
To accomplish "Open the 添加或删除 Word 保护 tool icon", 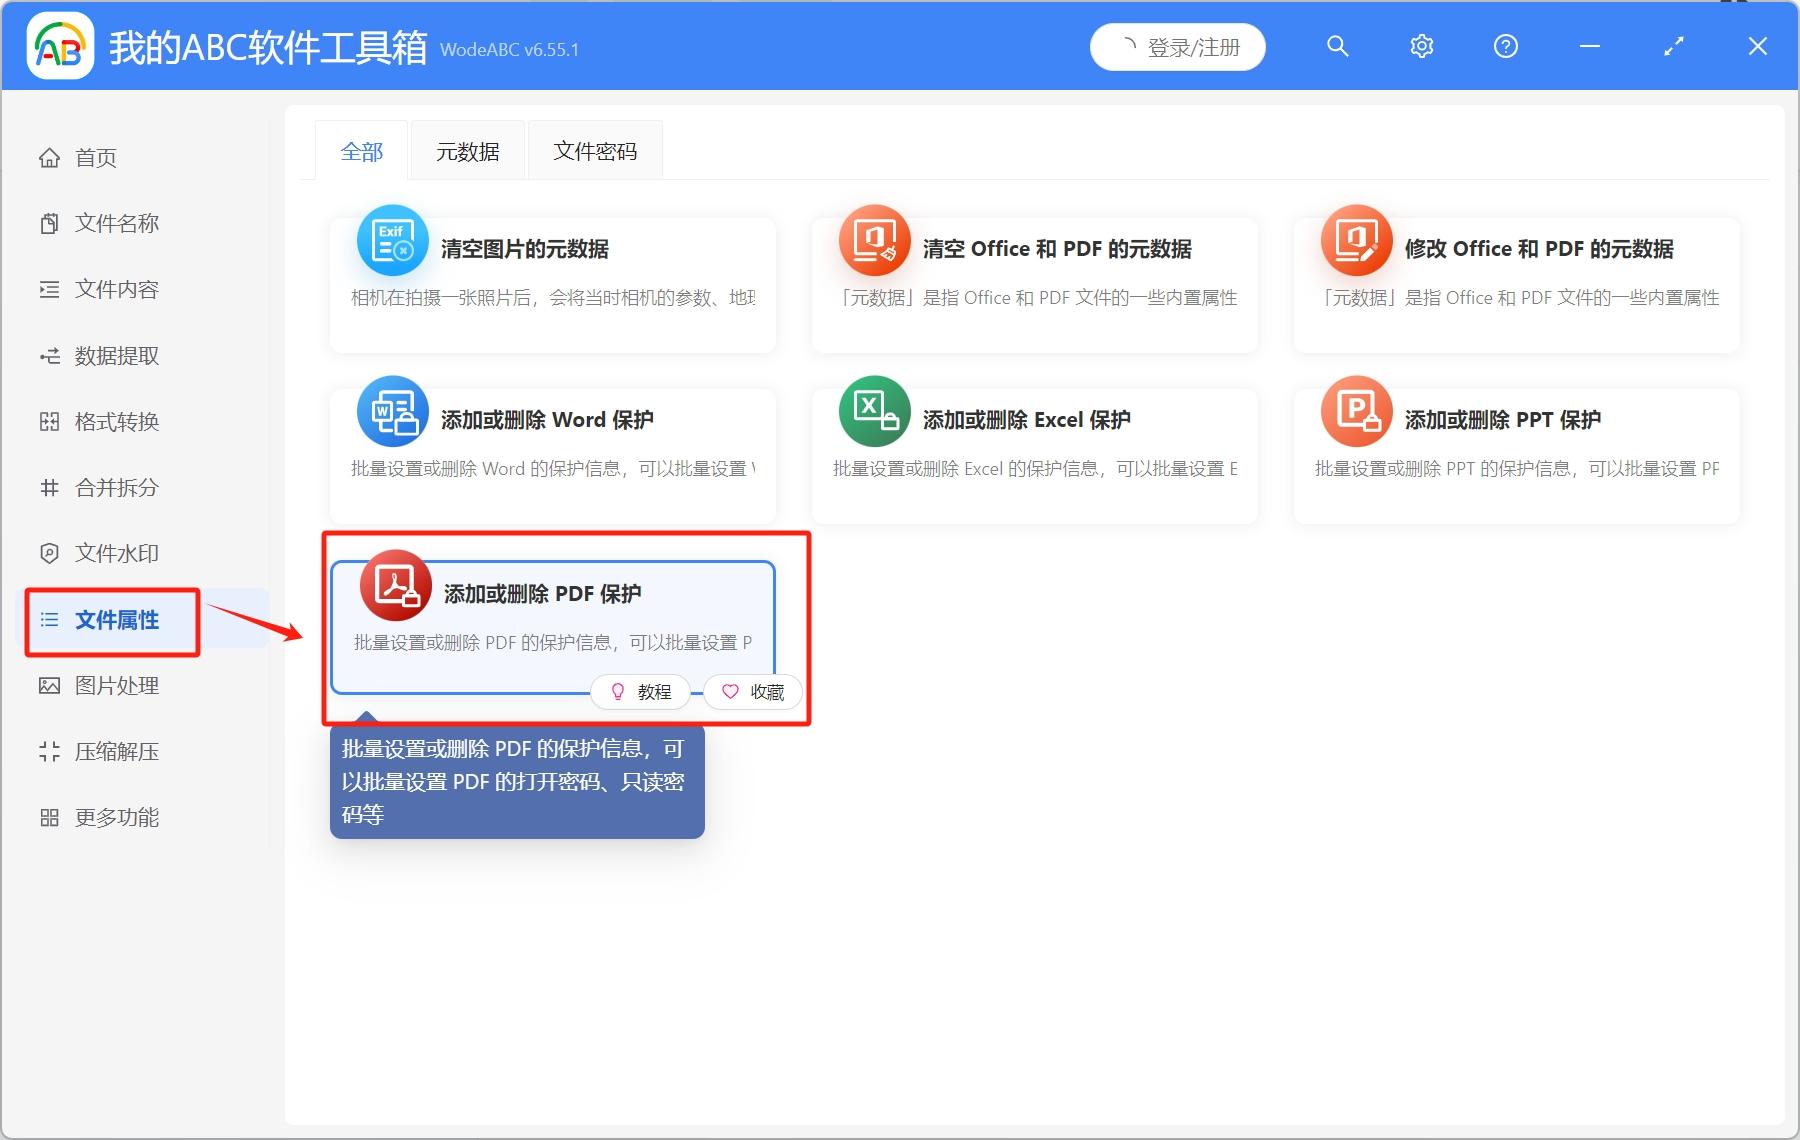I will (392, 411).
